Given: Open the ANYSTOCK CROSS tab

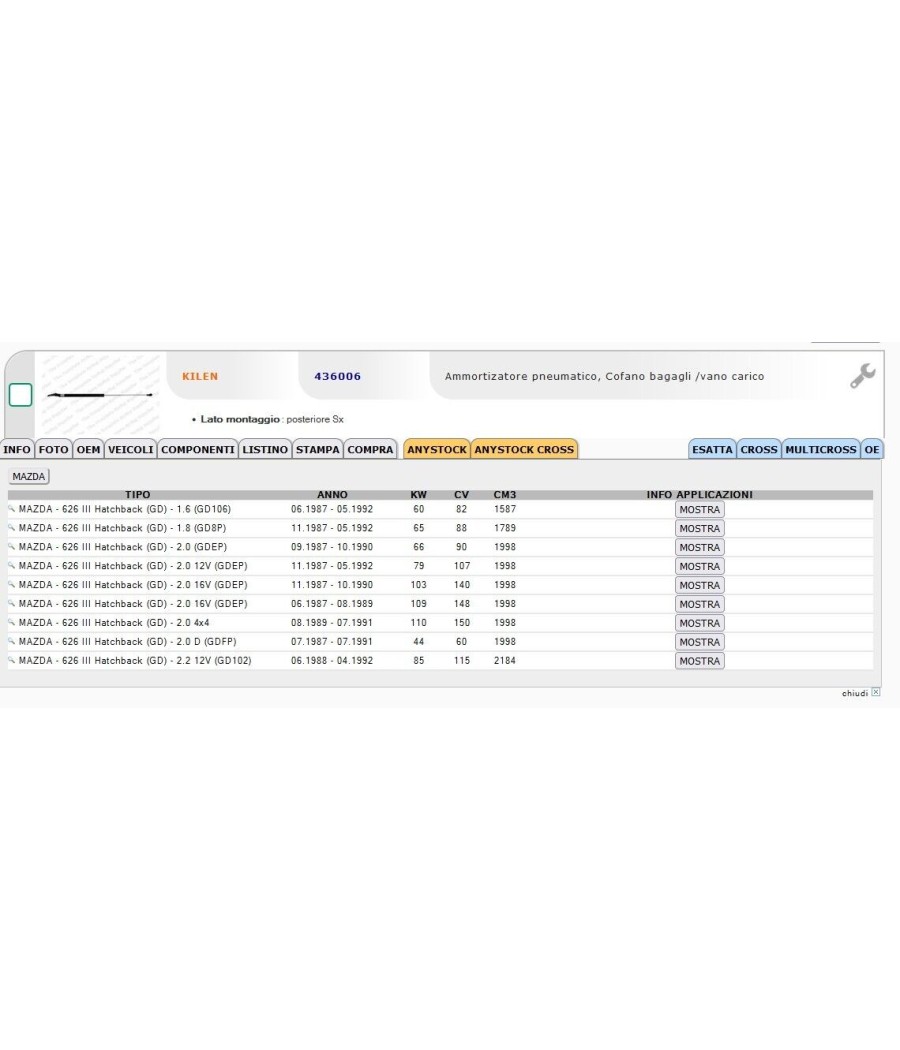Looking at the screenshot, I should click(x=524, y=449).
